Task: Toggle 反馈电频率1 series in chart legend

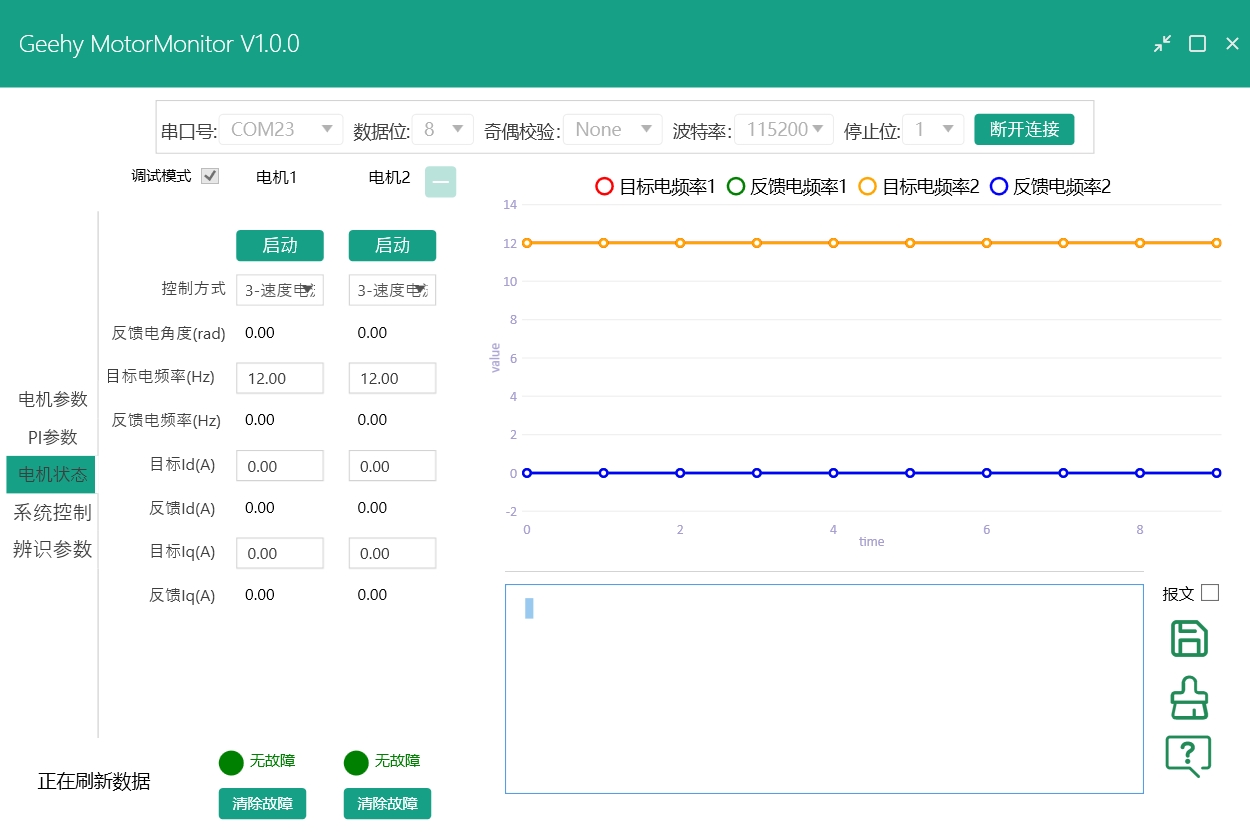Action: pyautogui.click(x=786, y=186)
